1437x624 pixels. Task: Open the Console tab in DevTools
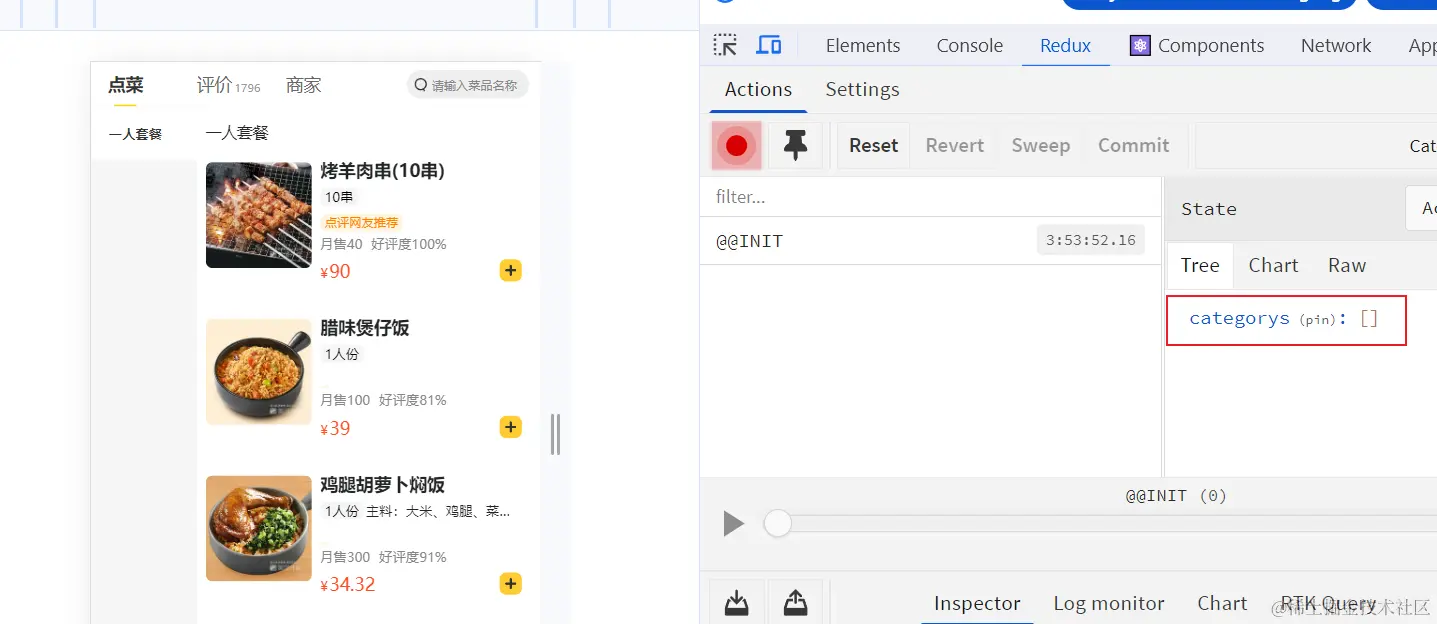970,45
